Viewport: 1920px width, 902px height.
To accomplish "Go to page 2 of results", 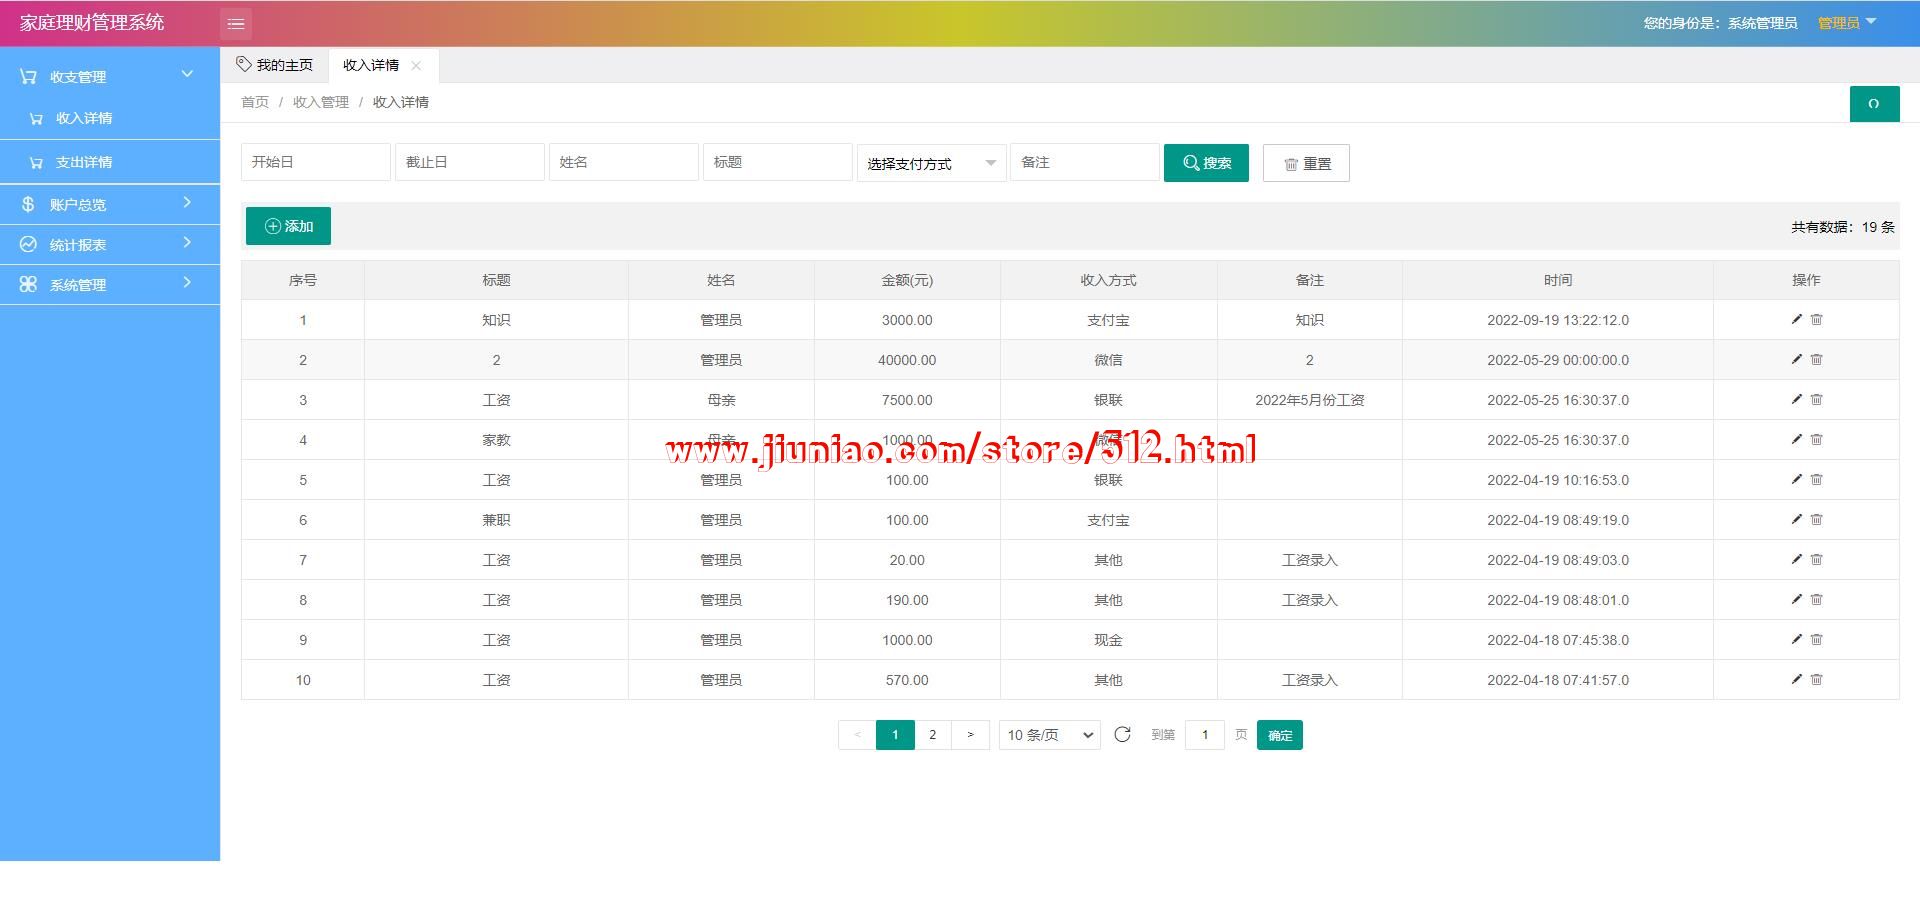I will pos(932,735).
